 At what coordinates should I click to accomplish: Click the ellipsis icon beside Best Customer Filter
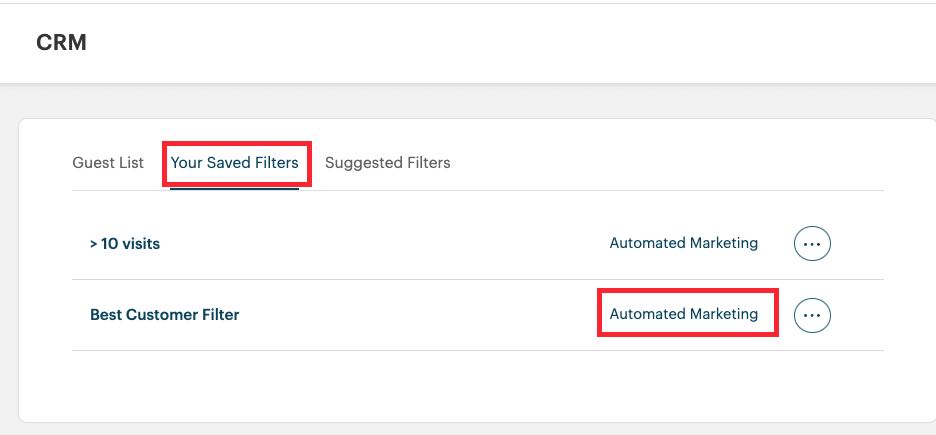coord(812,315)
